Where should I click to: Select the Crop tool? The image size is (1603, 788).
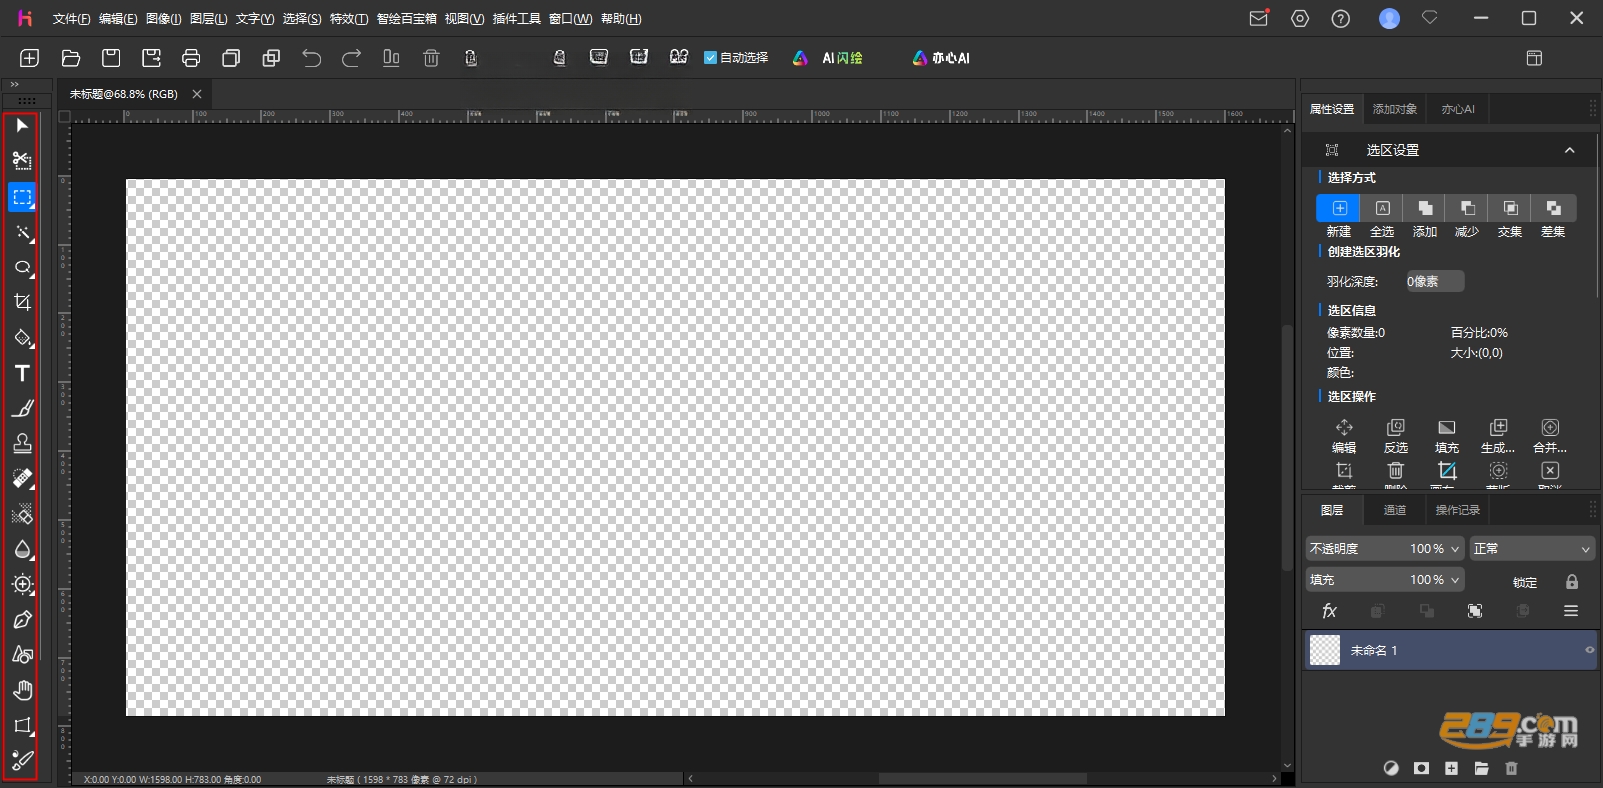22,302
